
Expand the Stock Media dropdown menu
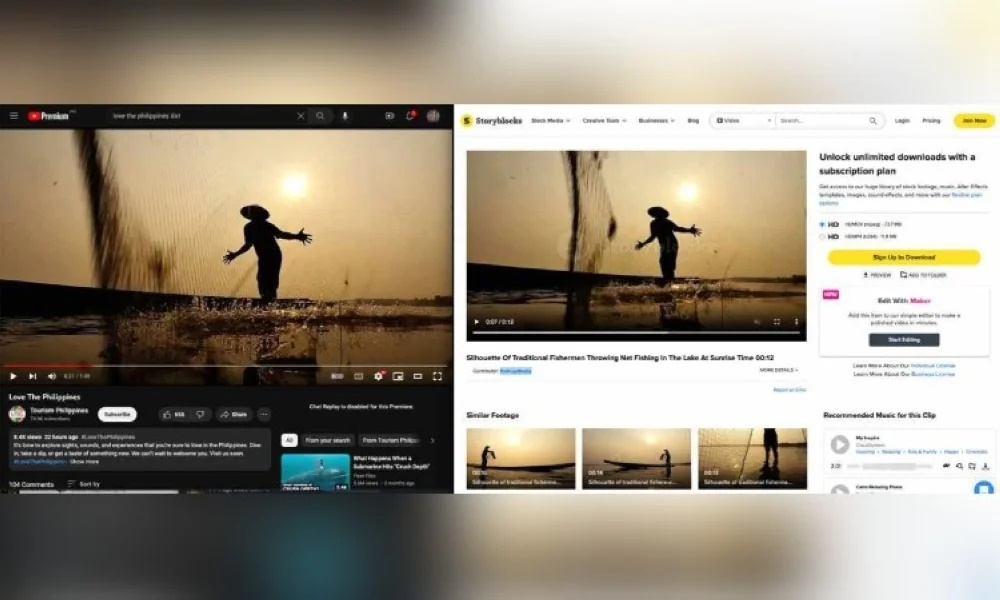tap(550, 120)
